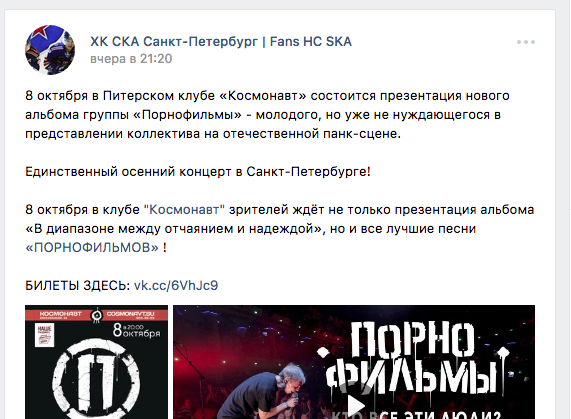This screenshot has width=571, height=419.
Task: Click the Наше радио logo on the poster
Action: point(45,335)
